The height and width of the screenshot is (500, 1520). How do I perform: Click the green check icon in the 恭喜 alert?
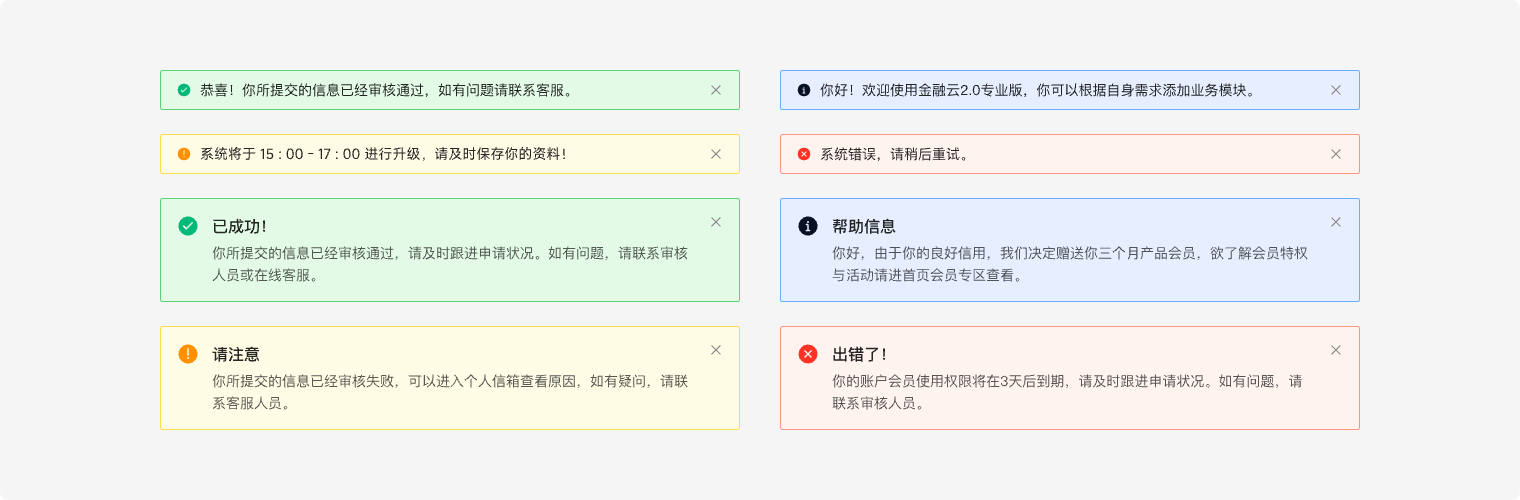click(184, 90)
